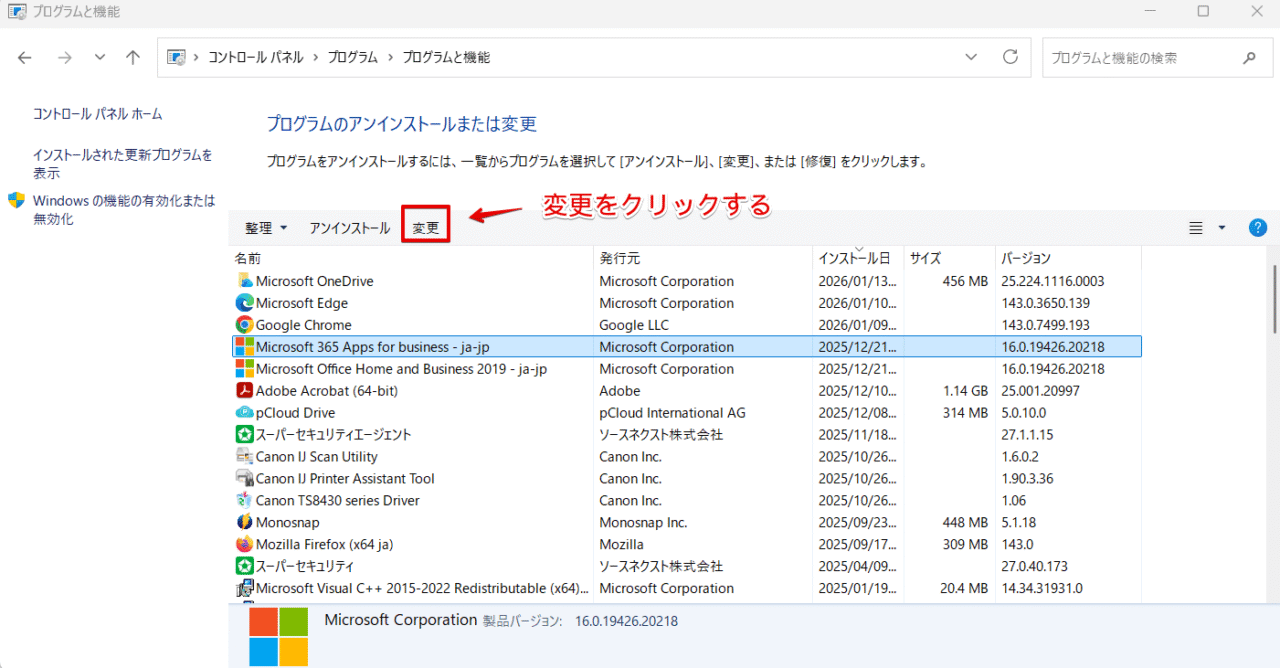Click the プログラムと機能の検索 search box
The image size is (1280, 668).
click(x=1140, y=58)
